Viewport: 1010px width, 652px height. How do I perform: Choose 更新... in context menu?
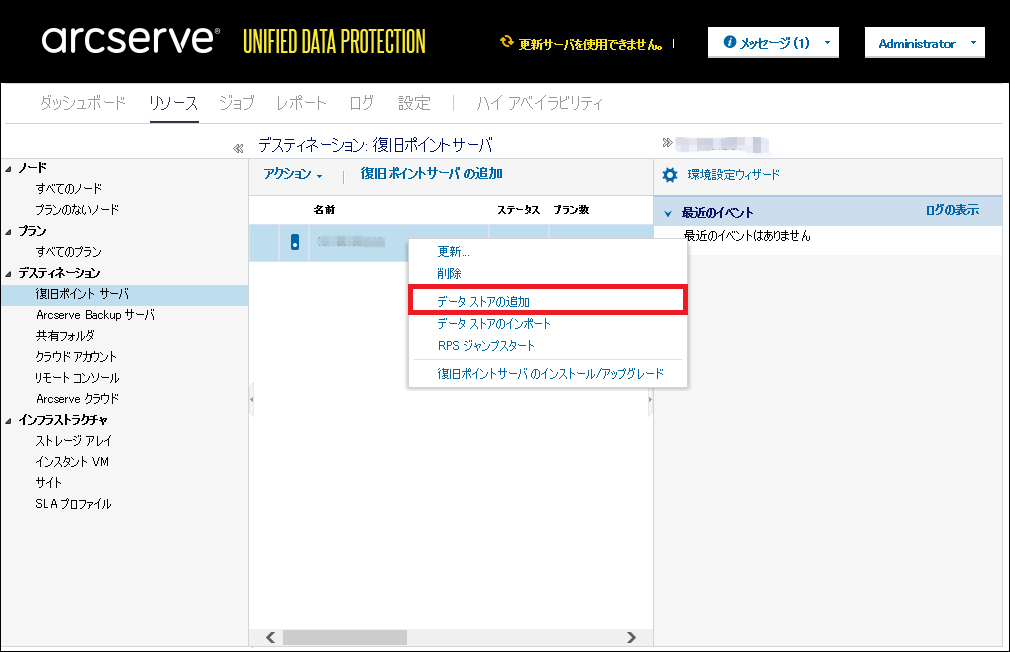point(453,251)
